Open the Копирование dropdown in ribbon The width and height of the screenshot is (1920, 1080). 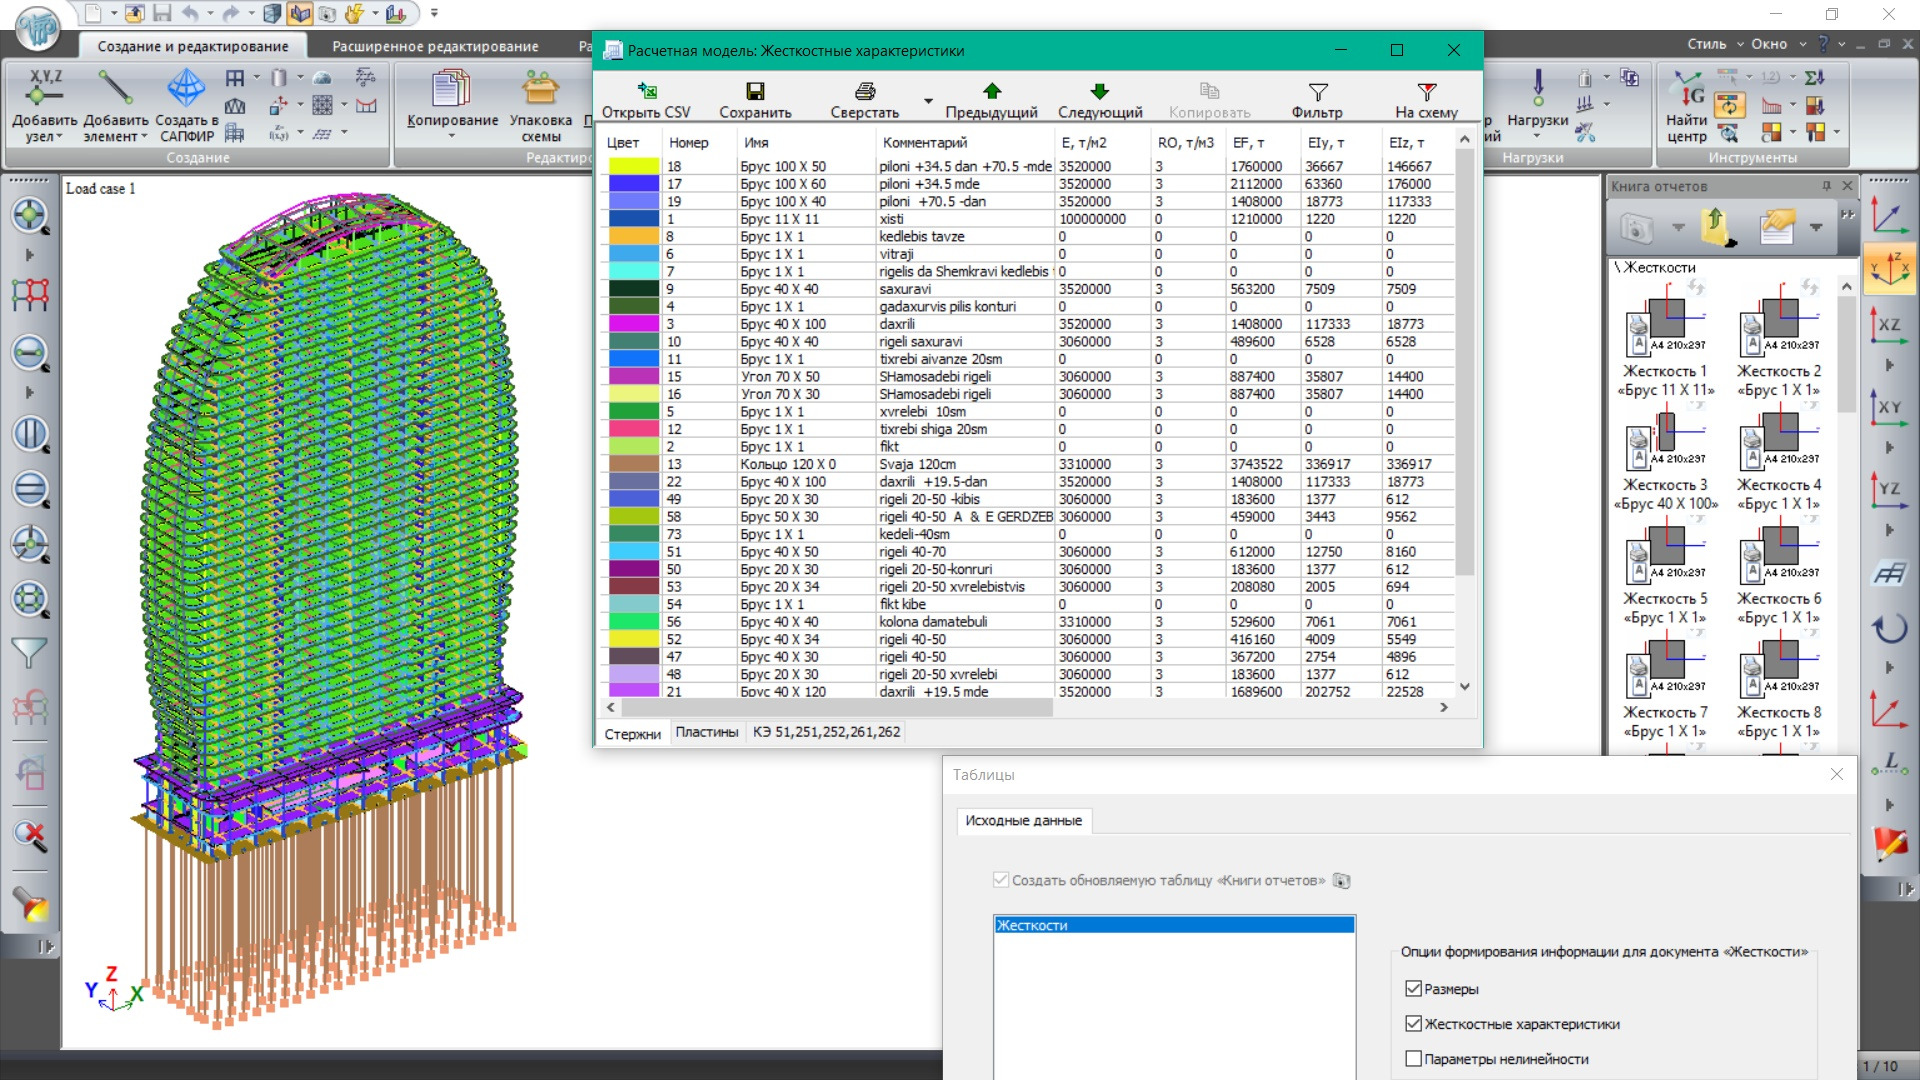(452, 134)
